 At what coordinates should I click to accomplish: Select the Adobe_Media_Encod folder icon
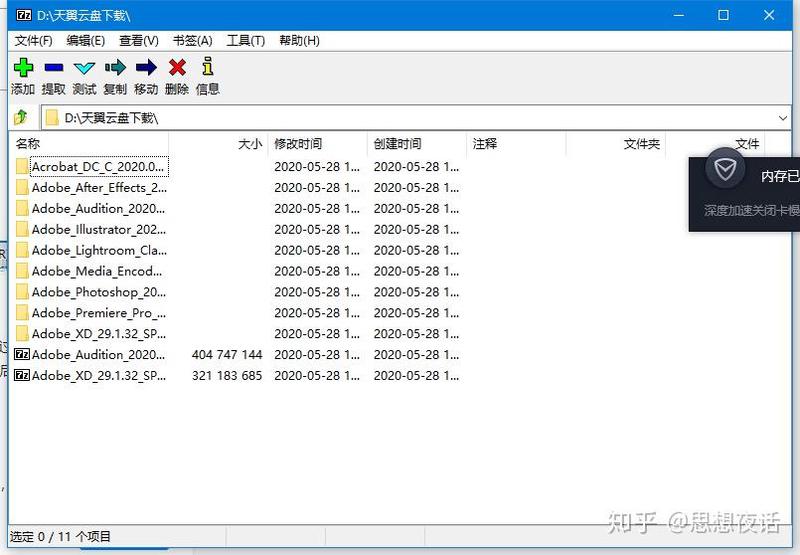point(22,271)
